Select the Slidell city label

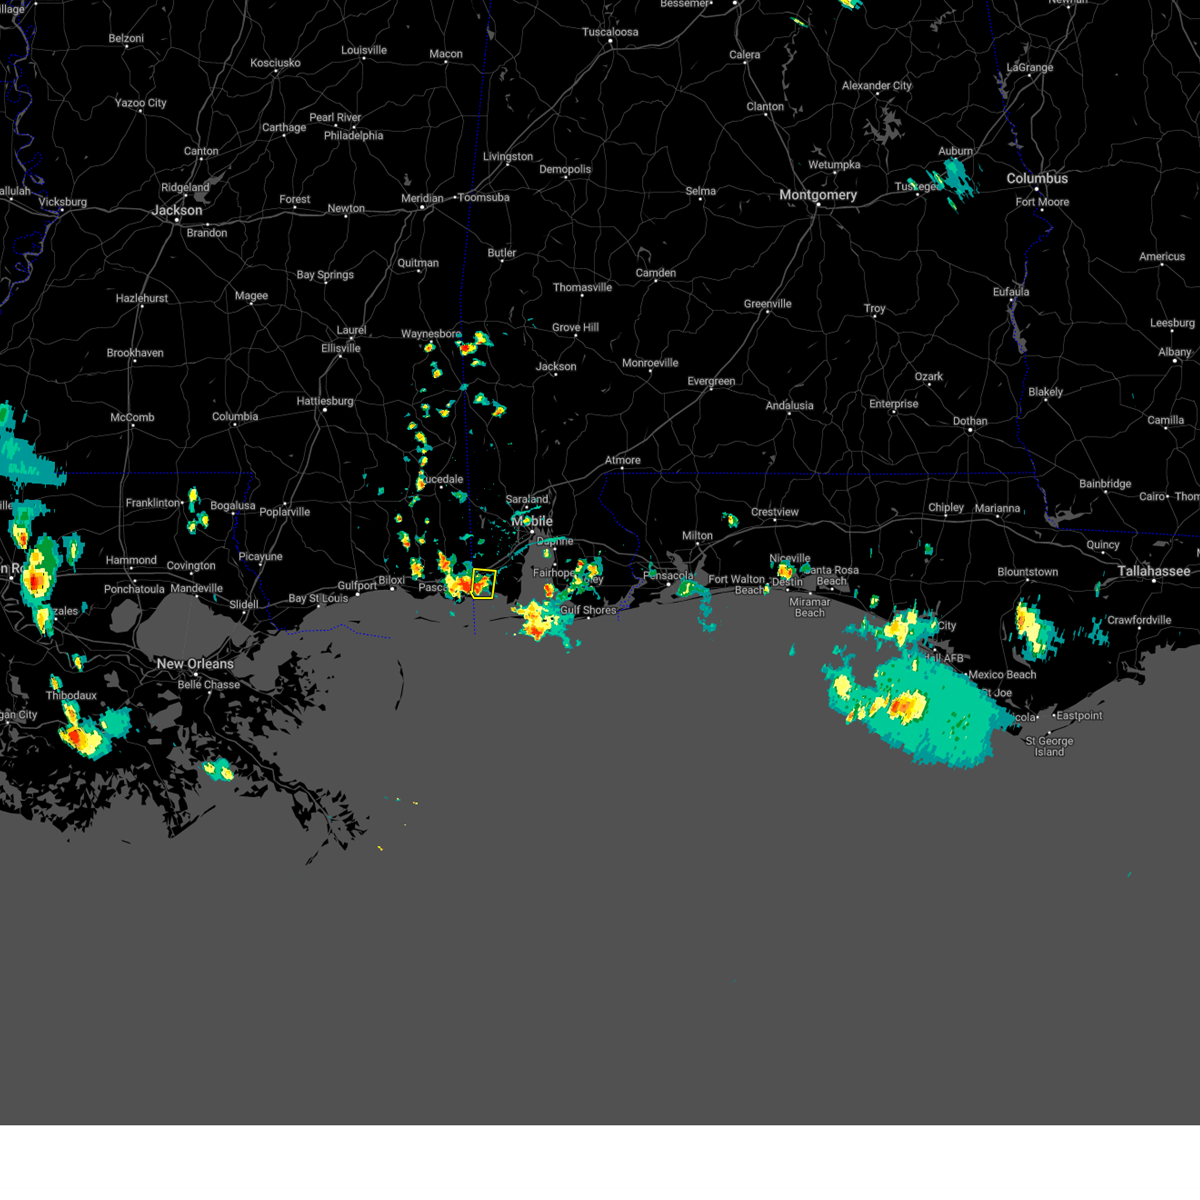[x=244, y=605]
